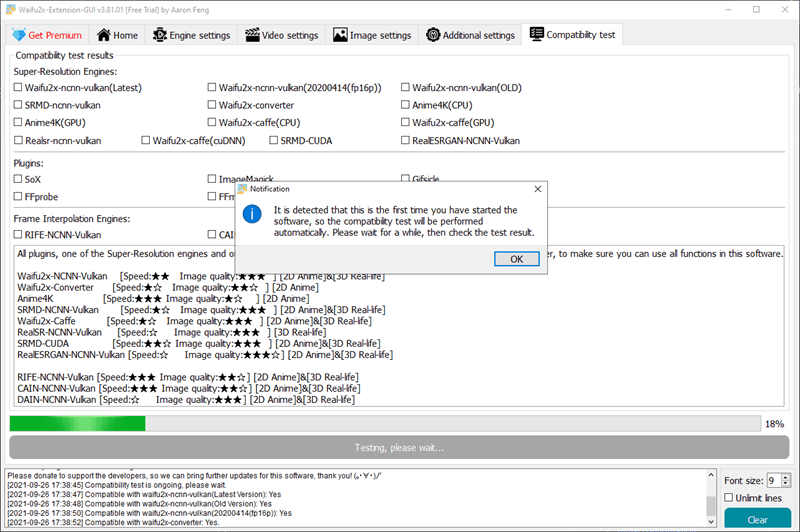The width and height of the screenshot is (800, 532).
Task: Click the SRMD-NCNN-Vulkan rating line
Action: tap(202, 310)
